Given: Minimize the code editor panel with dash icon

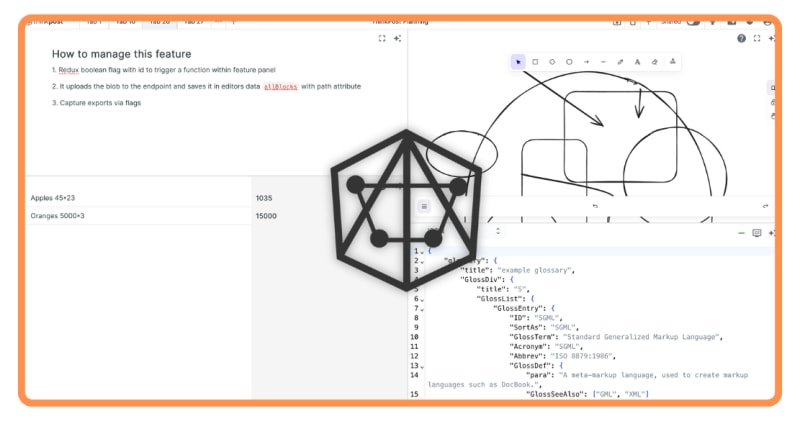Looking at the screenshot, I should point(741,232).
